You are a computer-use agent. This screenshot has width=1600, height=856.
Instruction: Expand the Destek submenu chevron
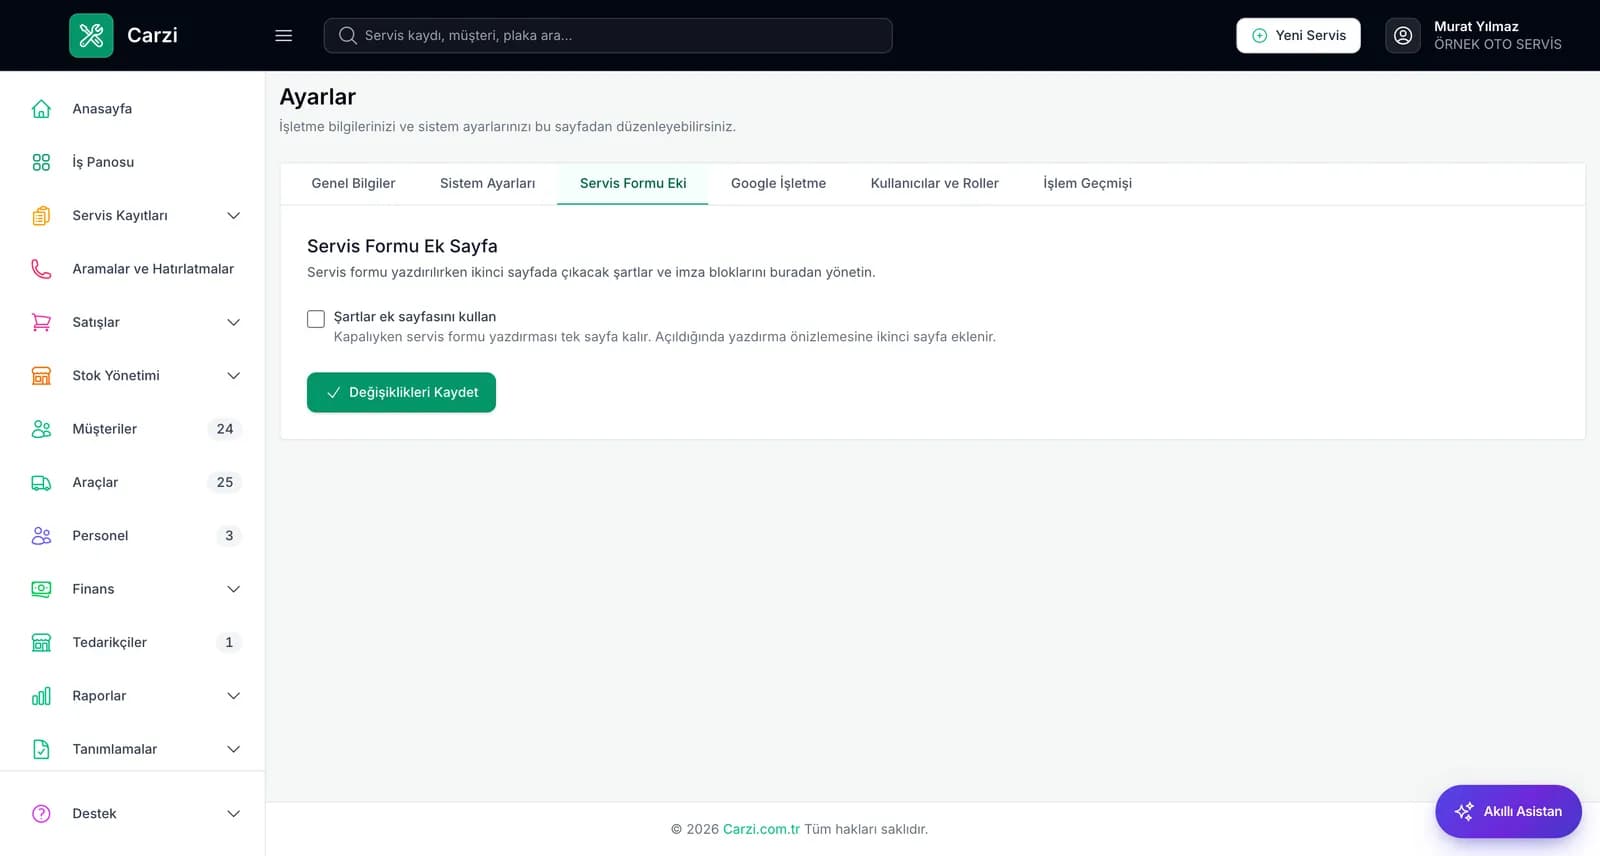tap(233, 814)
